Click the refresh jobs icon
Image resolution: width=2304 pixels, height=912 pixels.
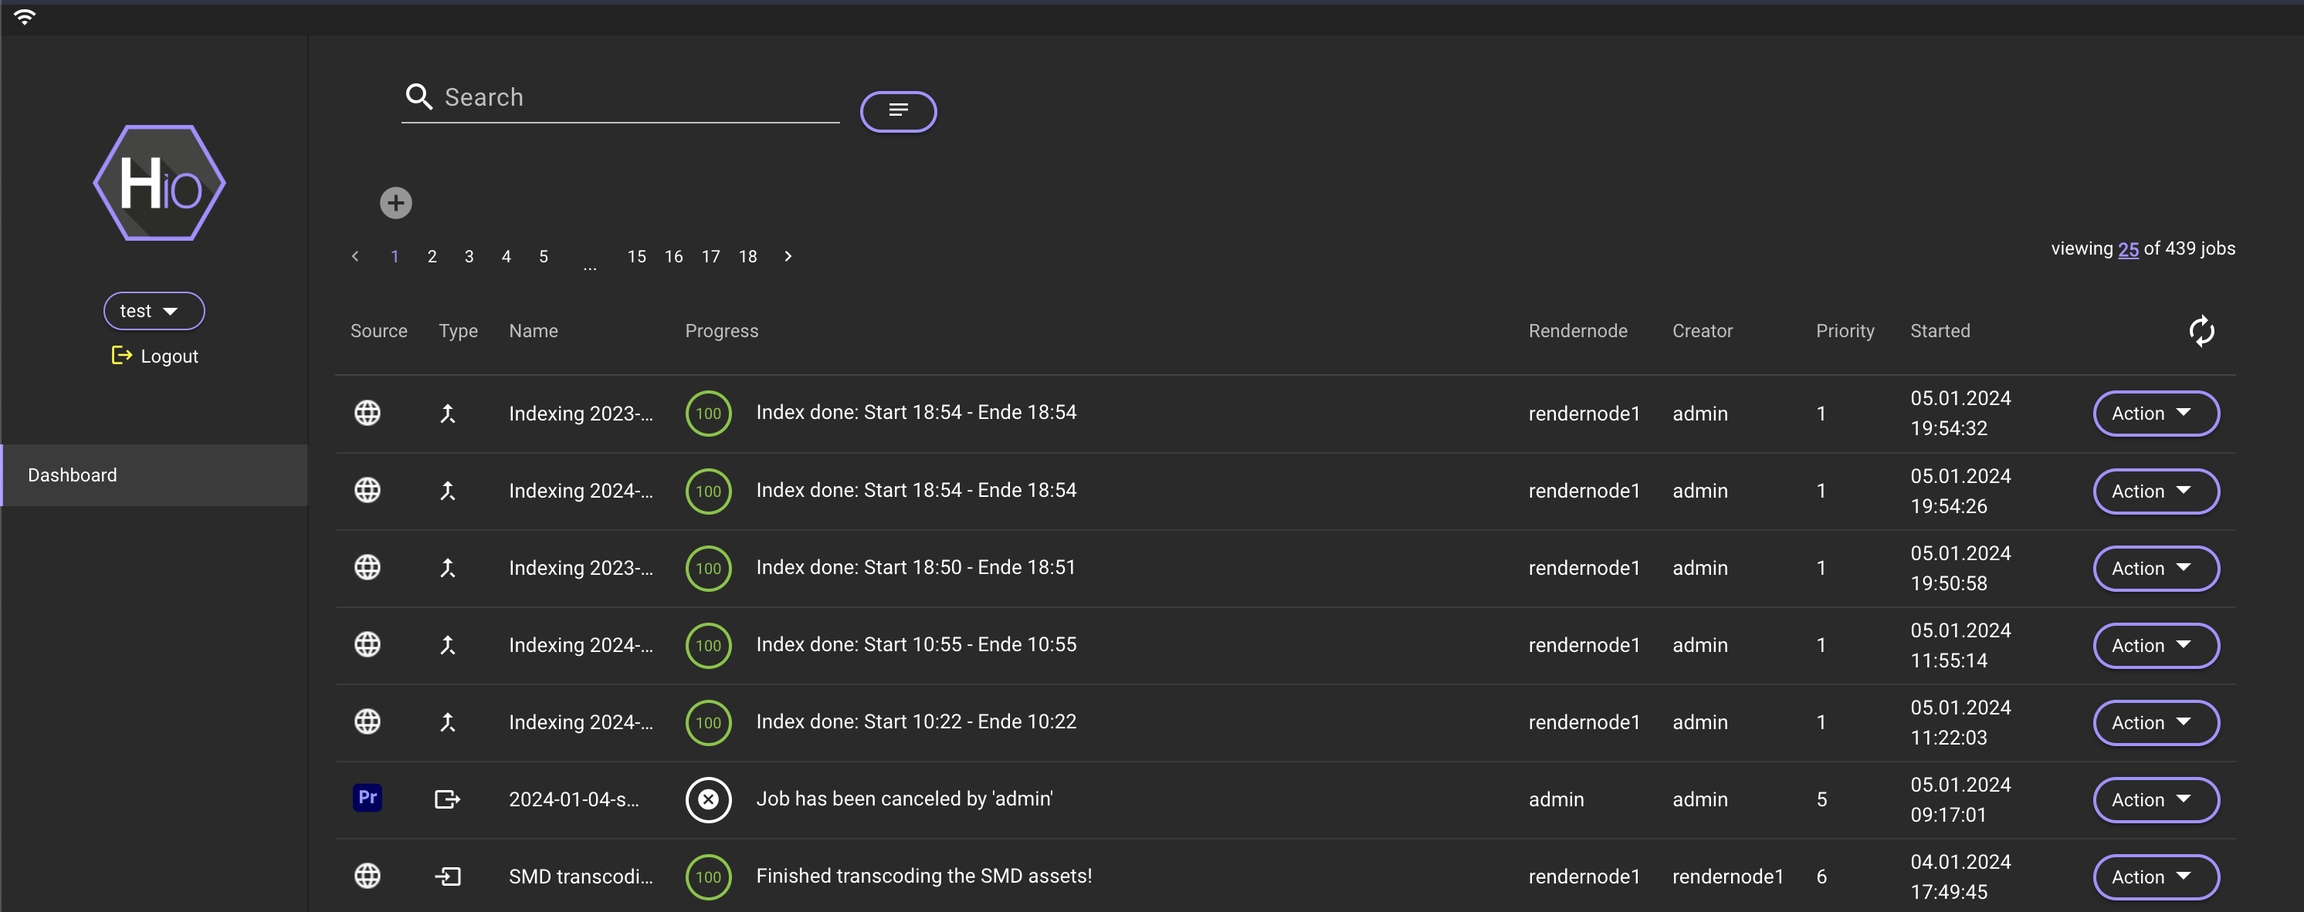tap(2201, 331)
